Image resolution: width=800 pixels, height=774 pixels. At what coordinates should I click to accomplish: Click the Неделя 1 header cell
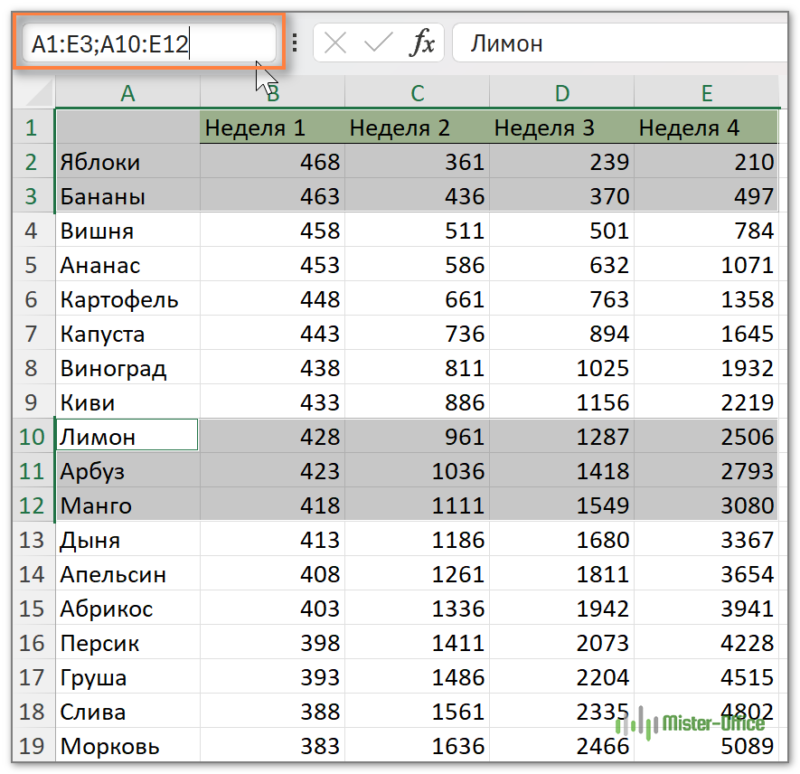(x=272, y=128)
